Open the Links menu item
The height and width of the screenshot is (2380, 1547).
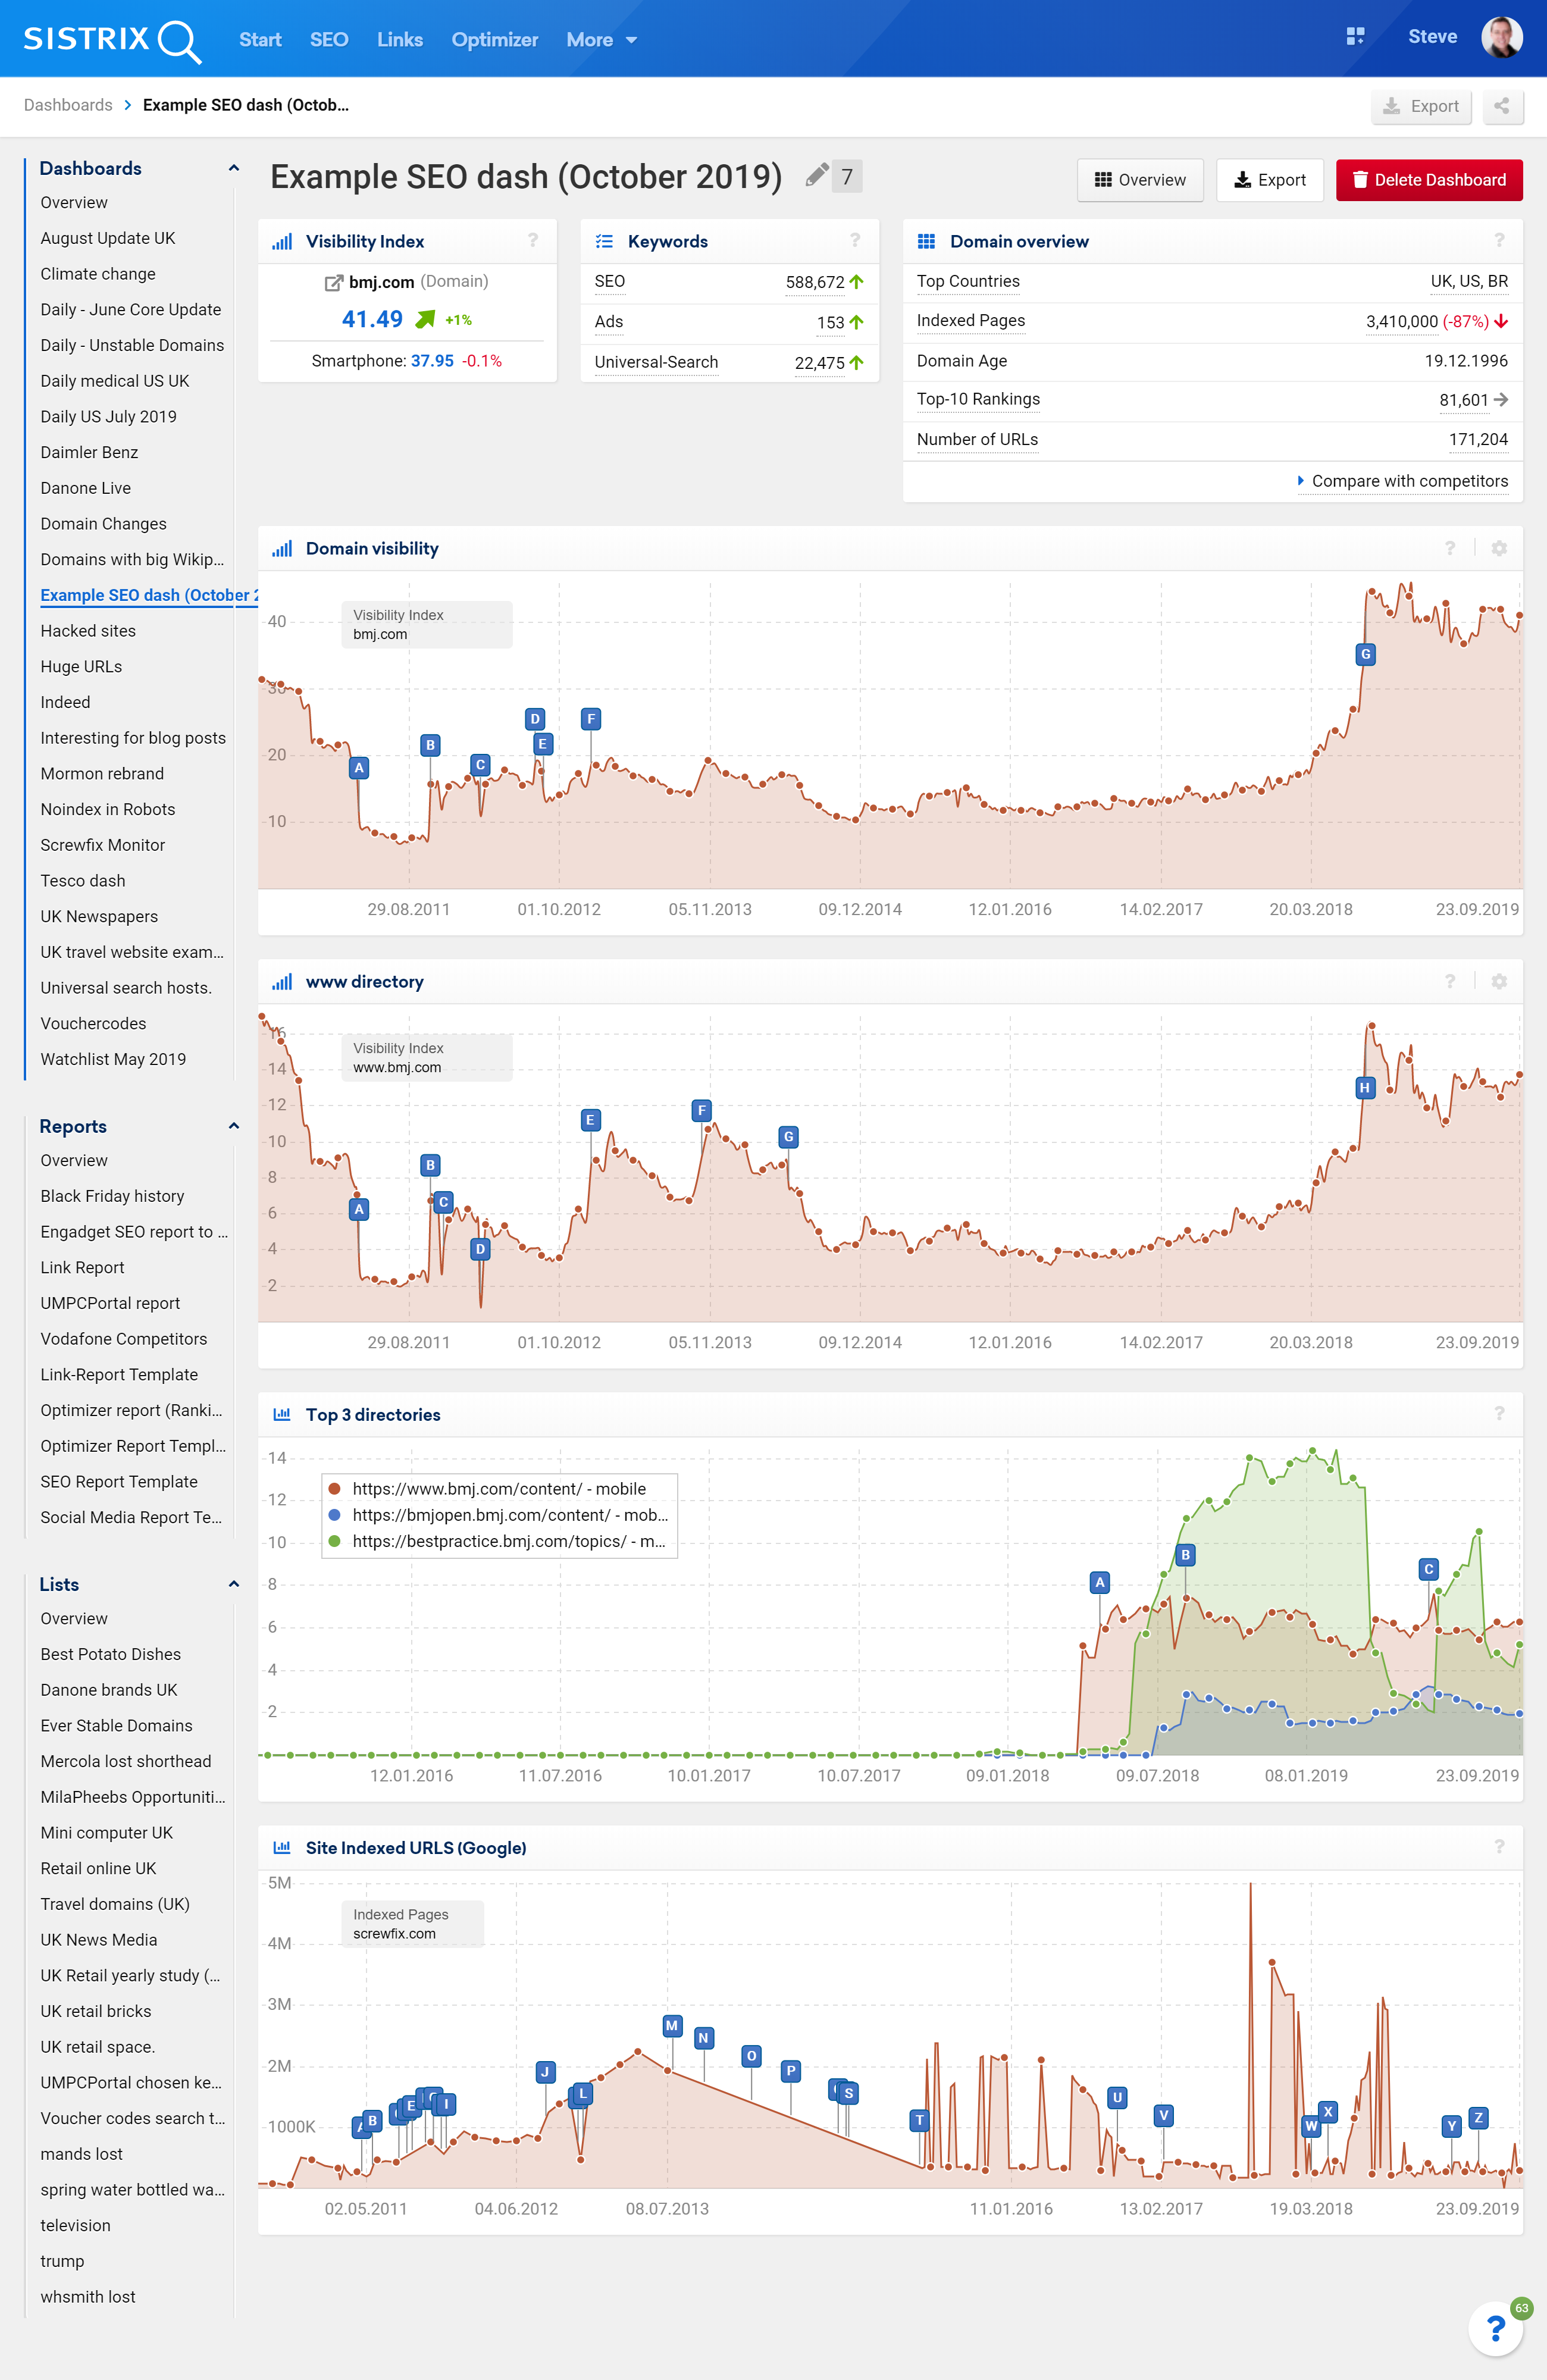click(400, 40)
